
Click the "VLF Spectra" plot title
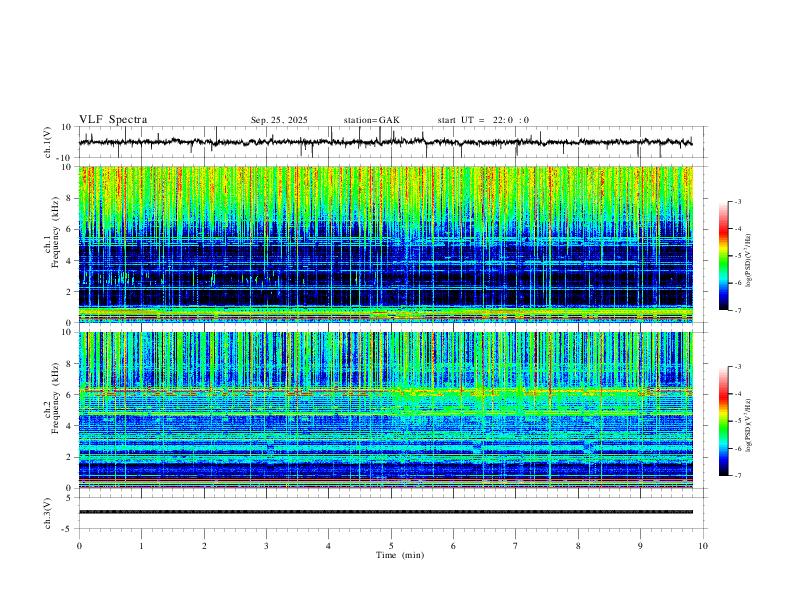[x=113, y=120]
